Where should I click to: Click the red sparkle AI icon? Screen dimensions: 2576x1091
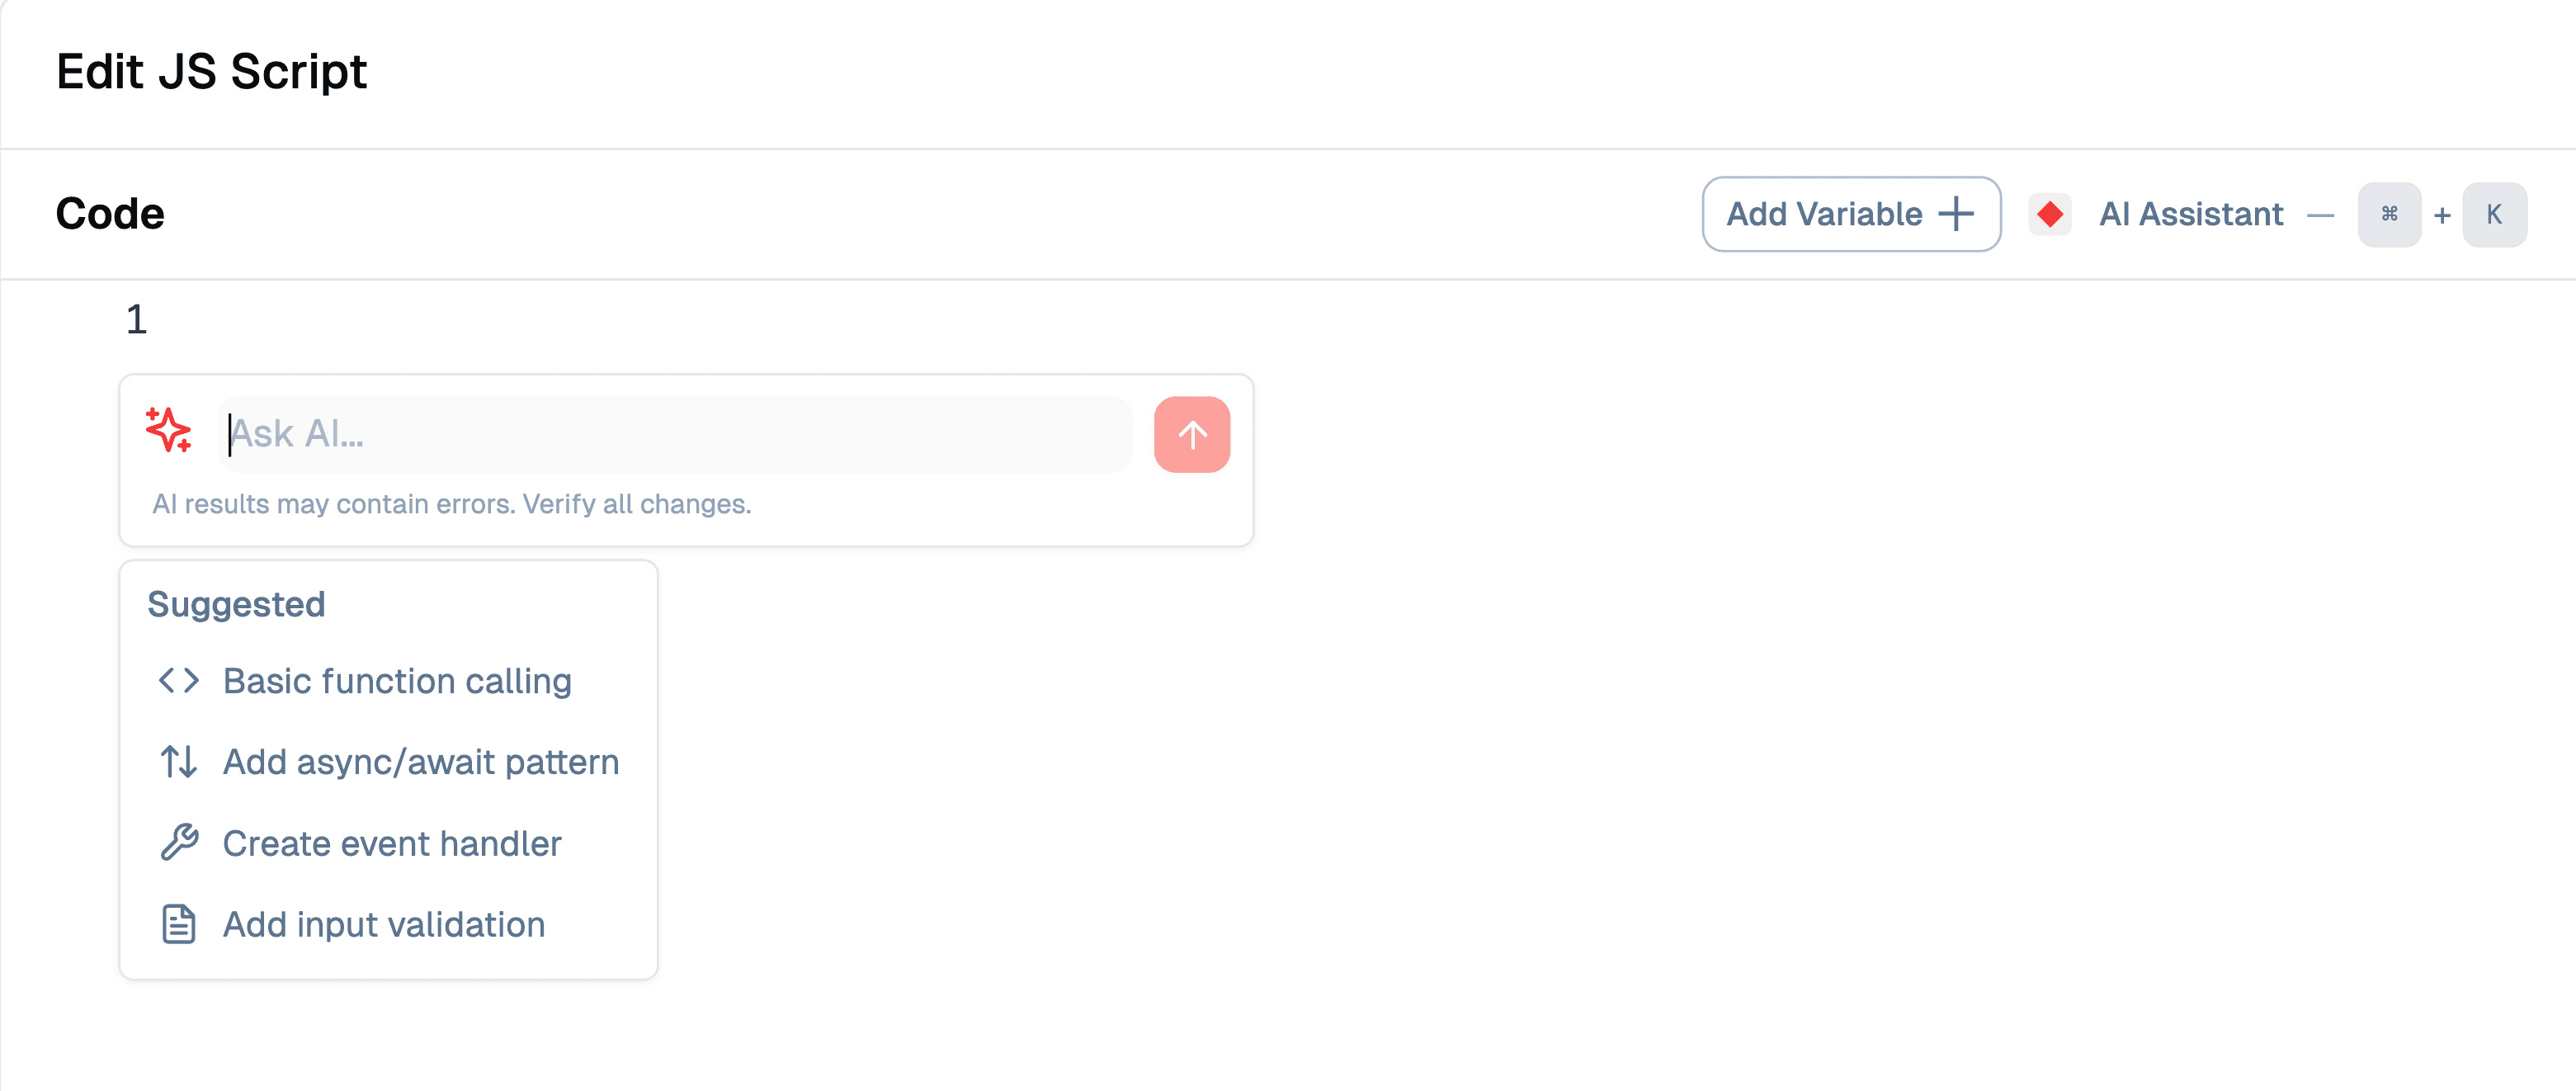point(168,430)
